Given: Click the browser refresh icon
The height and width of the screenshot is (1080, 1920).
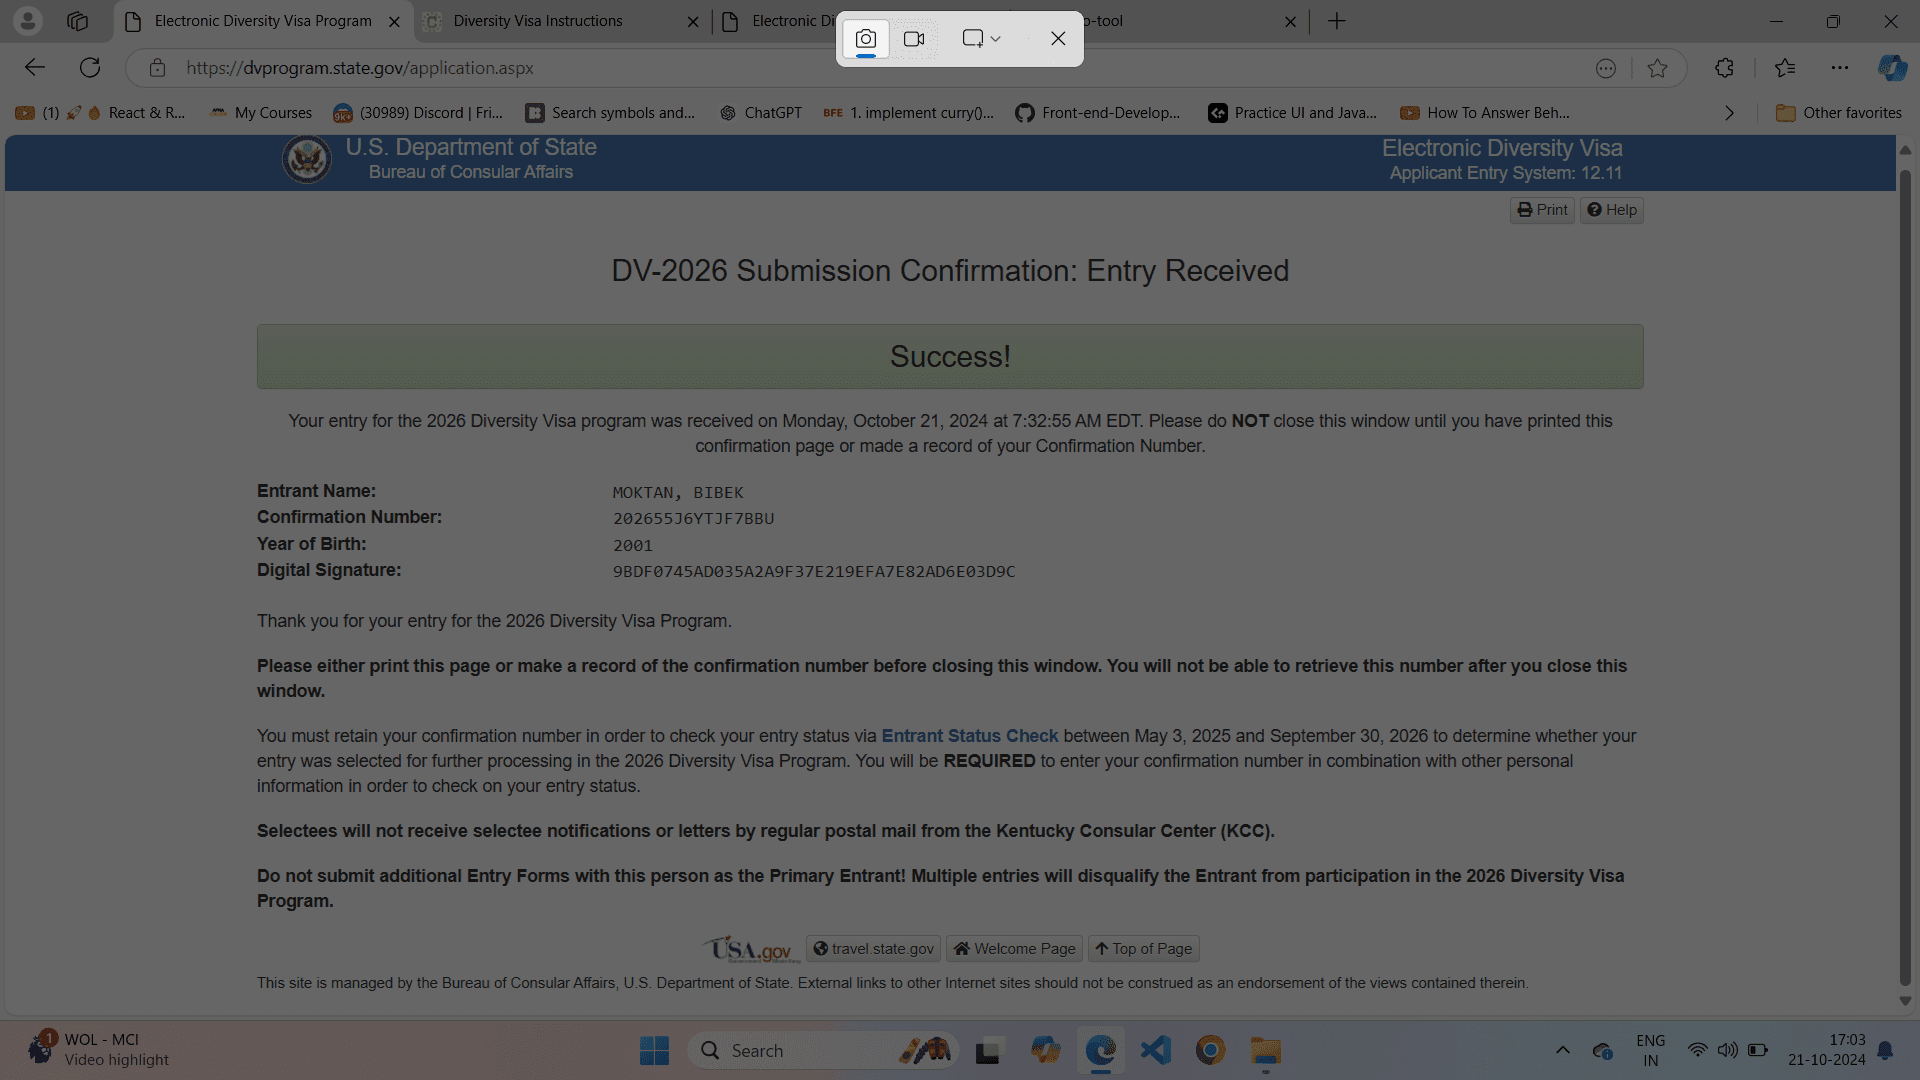Looking at the screenshot, I should (90, 68).
